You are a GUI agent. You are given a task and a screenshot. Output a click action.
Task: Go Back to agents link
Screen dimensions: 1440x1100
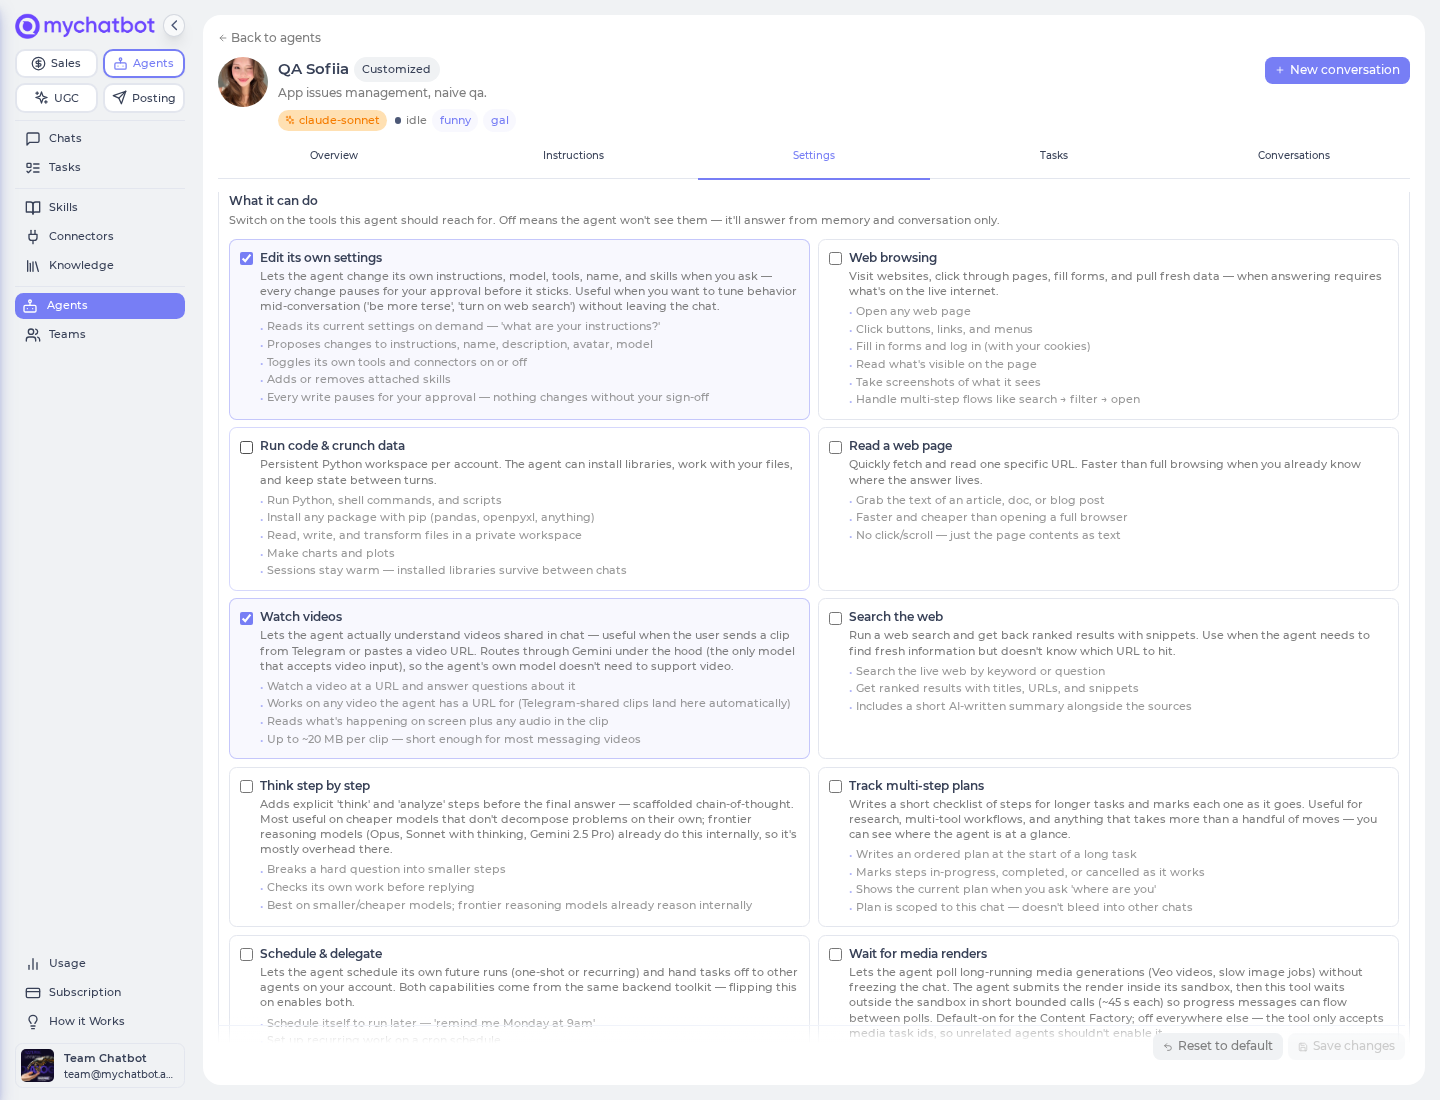[269, 38]
